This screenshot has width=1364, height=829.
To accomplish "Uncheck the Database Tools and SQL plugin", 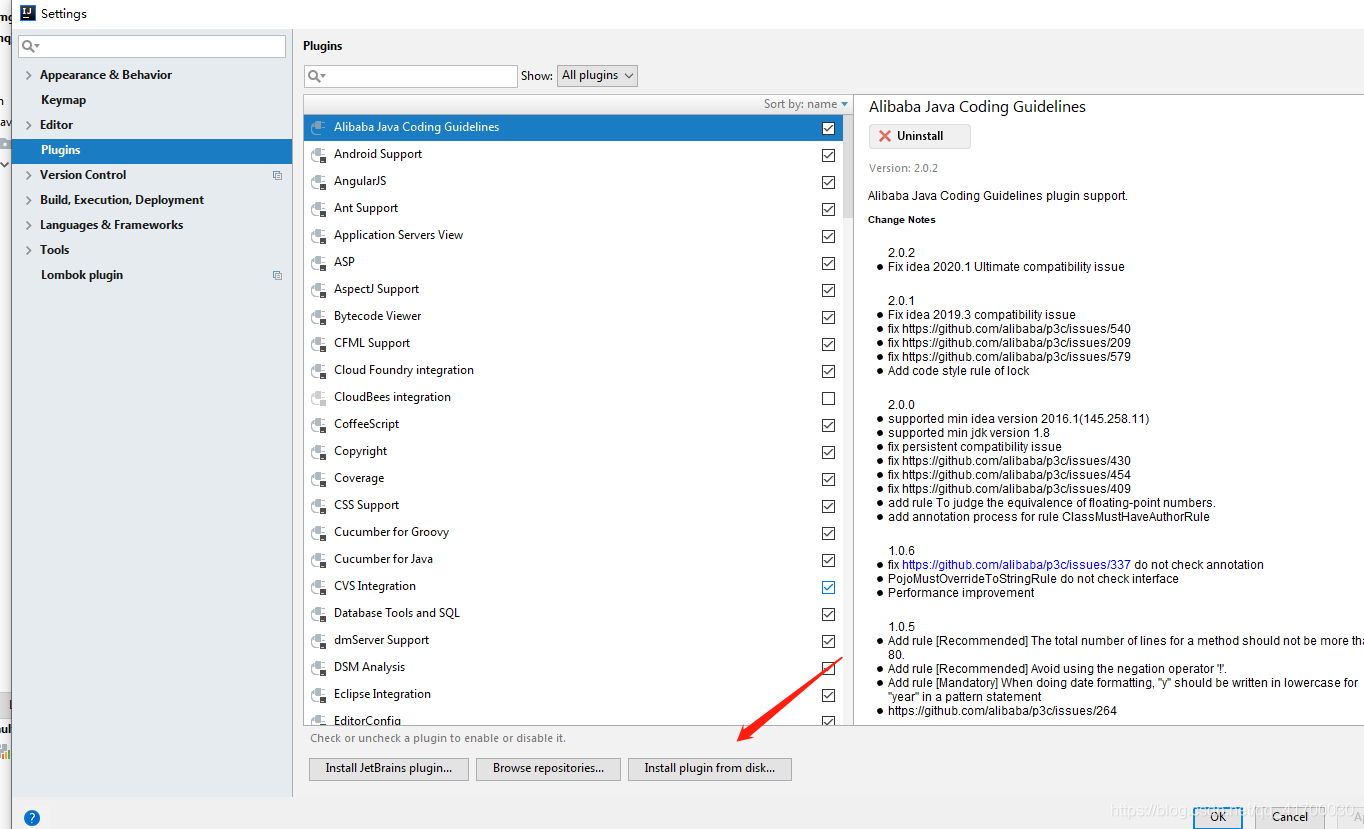I will (828, 614).
